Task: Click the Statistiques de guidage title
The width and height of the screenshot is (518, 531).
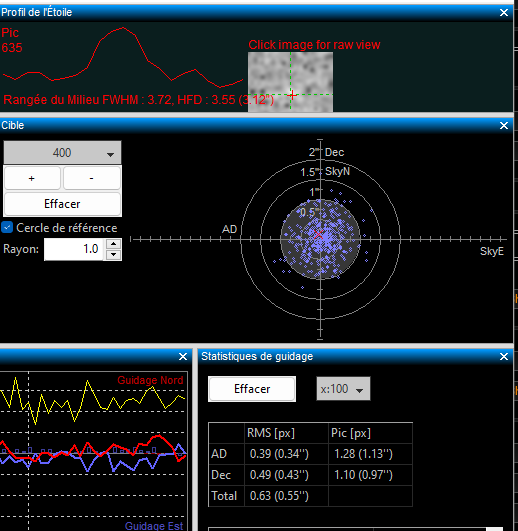Action: (x=257, y=356)
